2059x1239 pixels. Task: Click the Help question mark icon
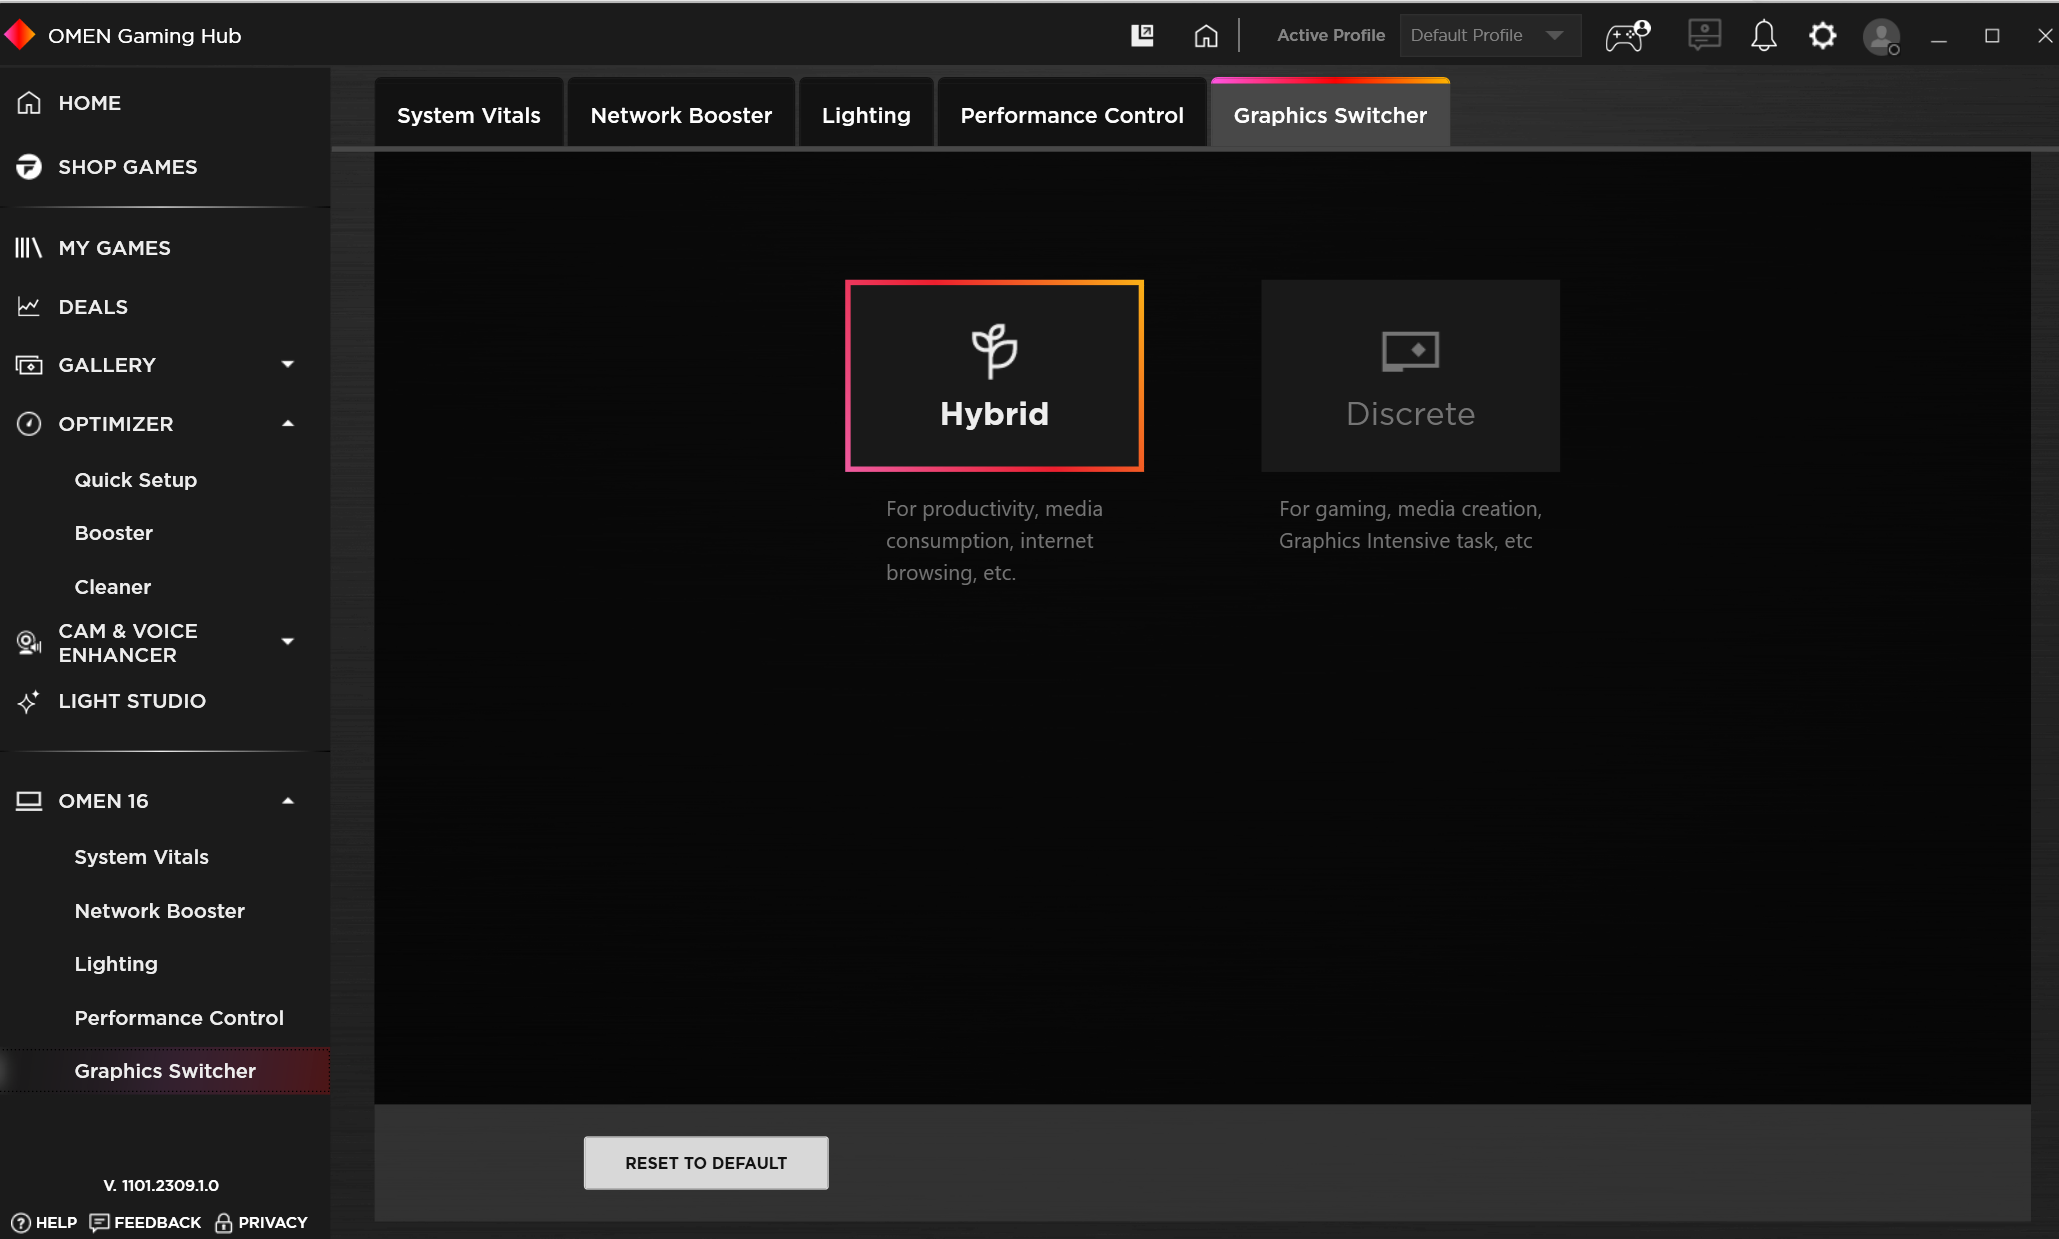(21, 1222)
